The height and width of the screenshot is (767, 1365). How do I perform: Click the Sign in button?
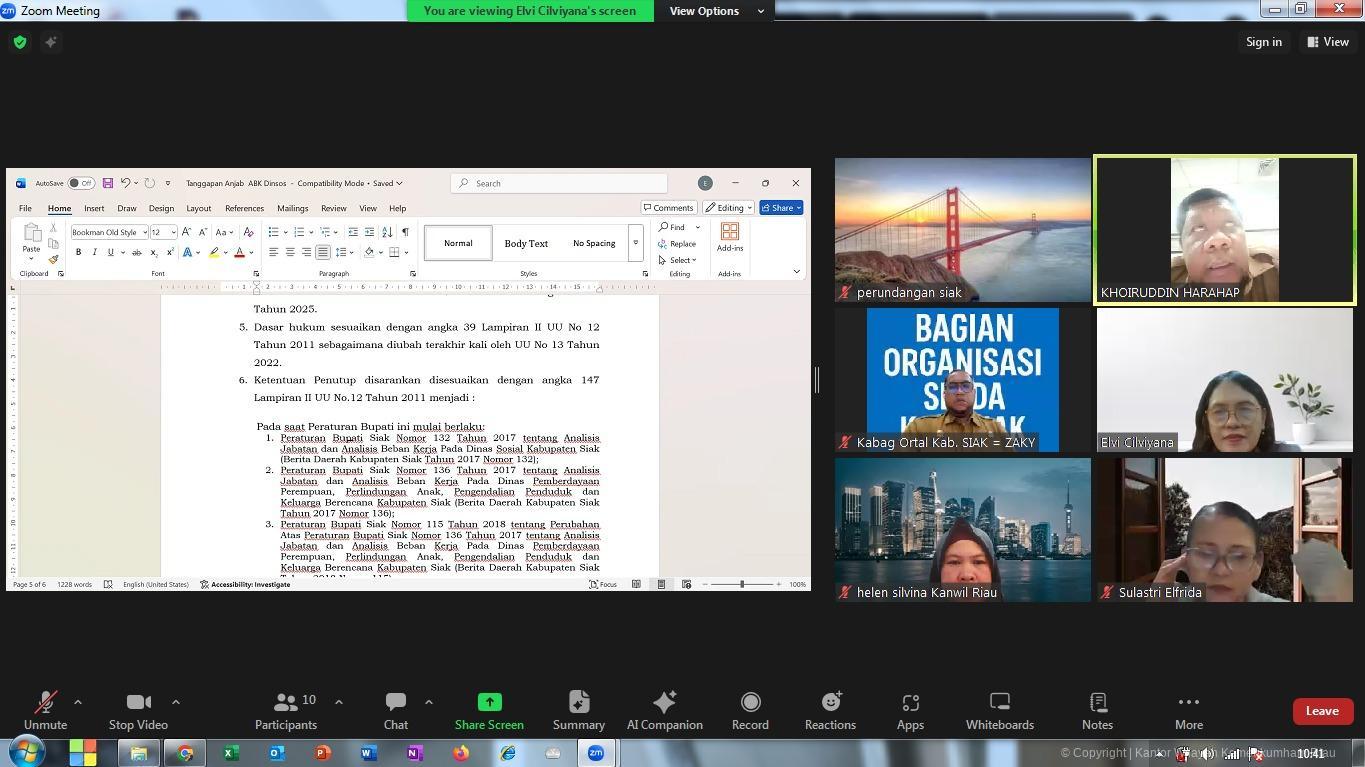(x=1263, y=42)
